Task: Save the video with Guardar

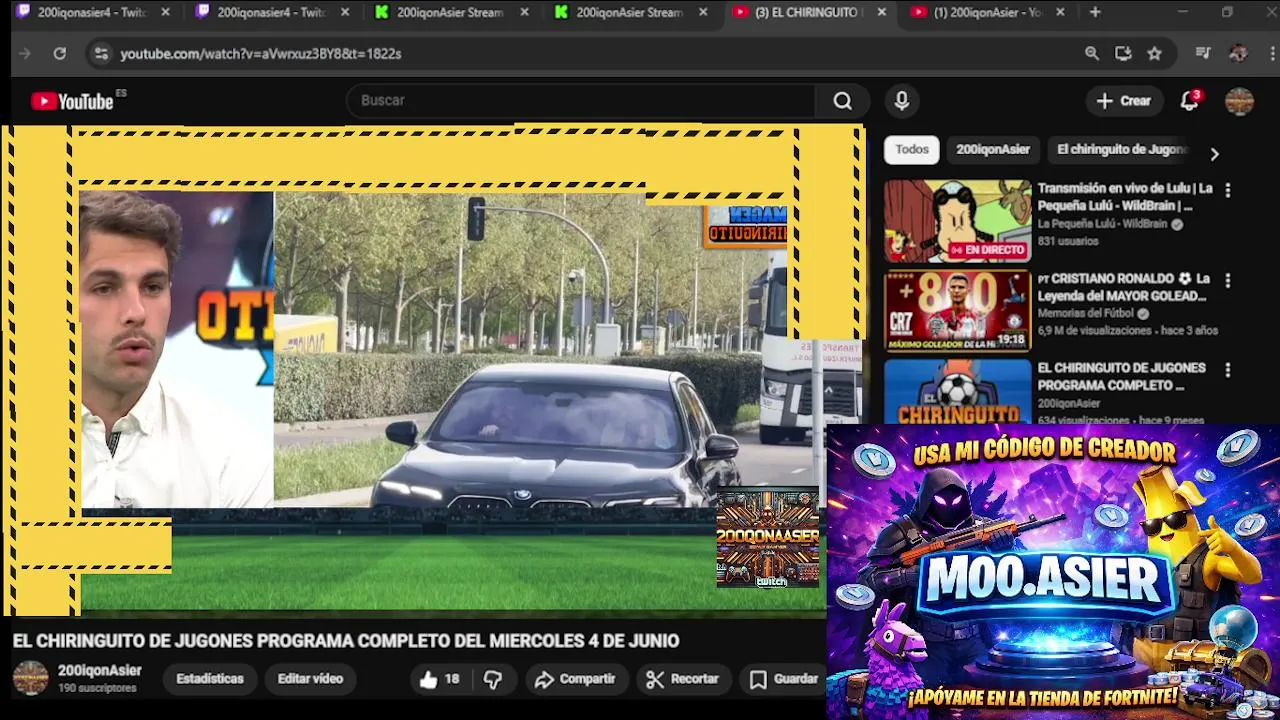Action: point(785,679)
